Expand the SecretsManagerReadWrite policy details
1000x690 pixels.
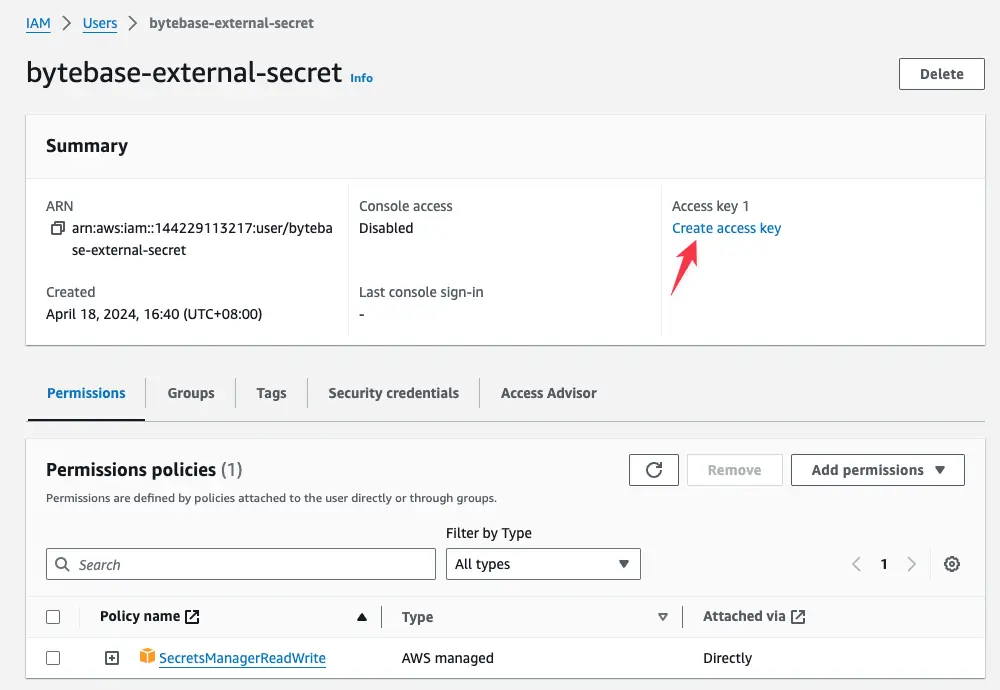coord(112,657)
